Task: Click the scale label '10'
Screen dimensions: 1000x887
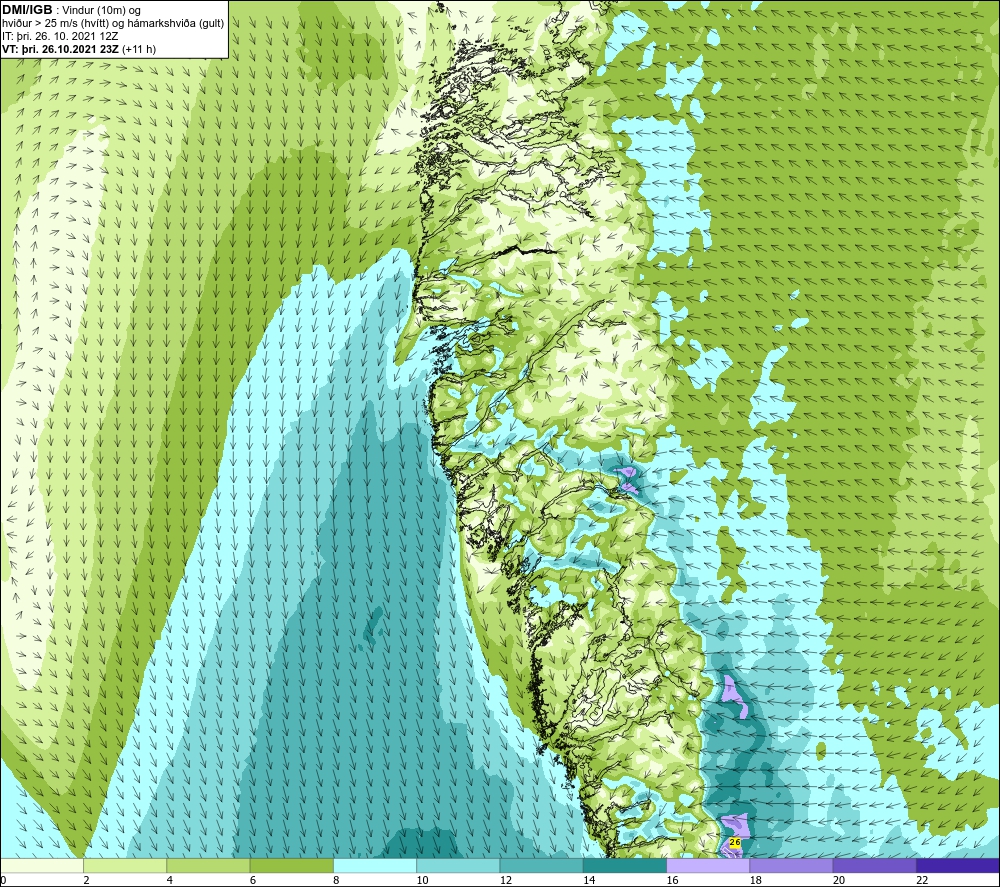Action: click(422, 880)
